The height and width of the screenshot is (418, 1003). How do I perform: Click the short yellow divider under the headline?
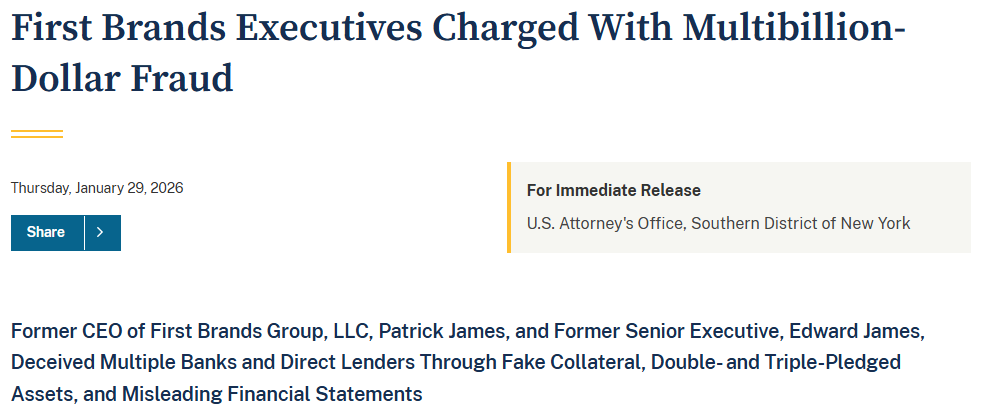pos(37,133)
